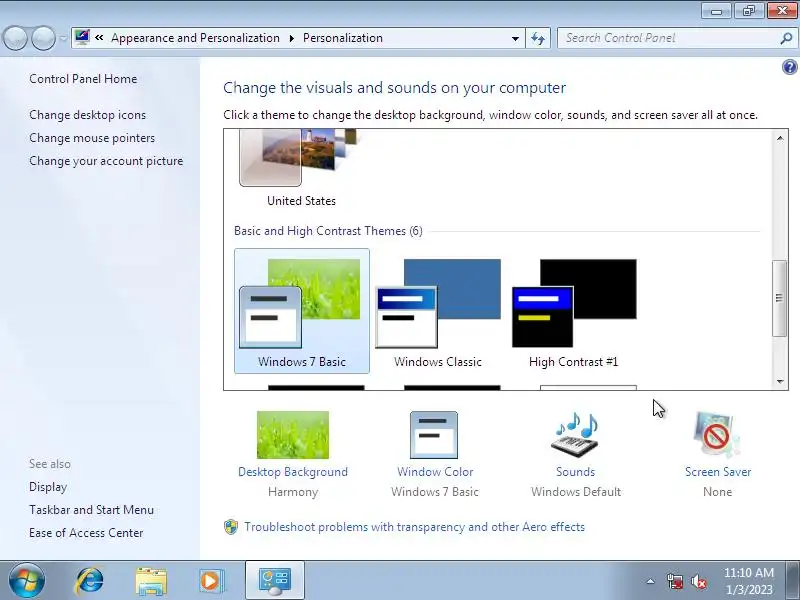
Task: Click the taskbar clock 11:10 AM
Action: (x=748, y=572)
